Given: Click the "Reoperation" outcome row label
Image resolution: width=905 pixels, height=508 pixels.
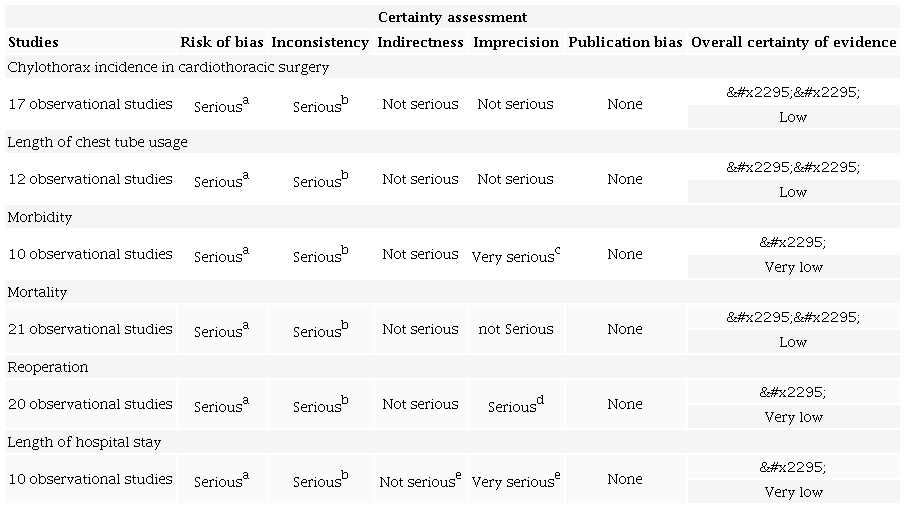Looking at the screenshot, I should 48,367.
